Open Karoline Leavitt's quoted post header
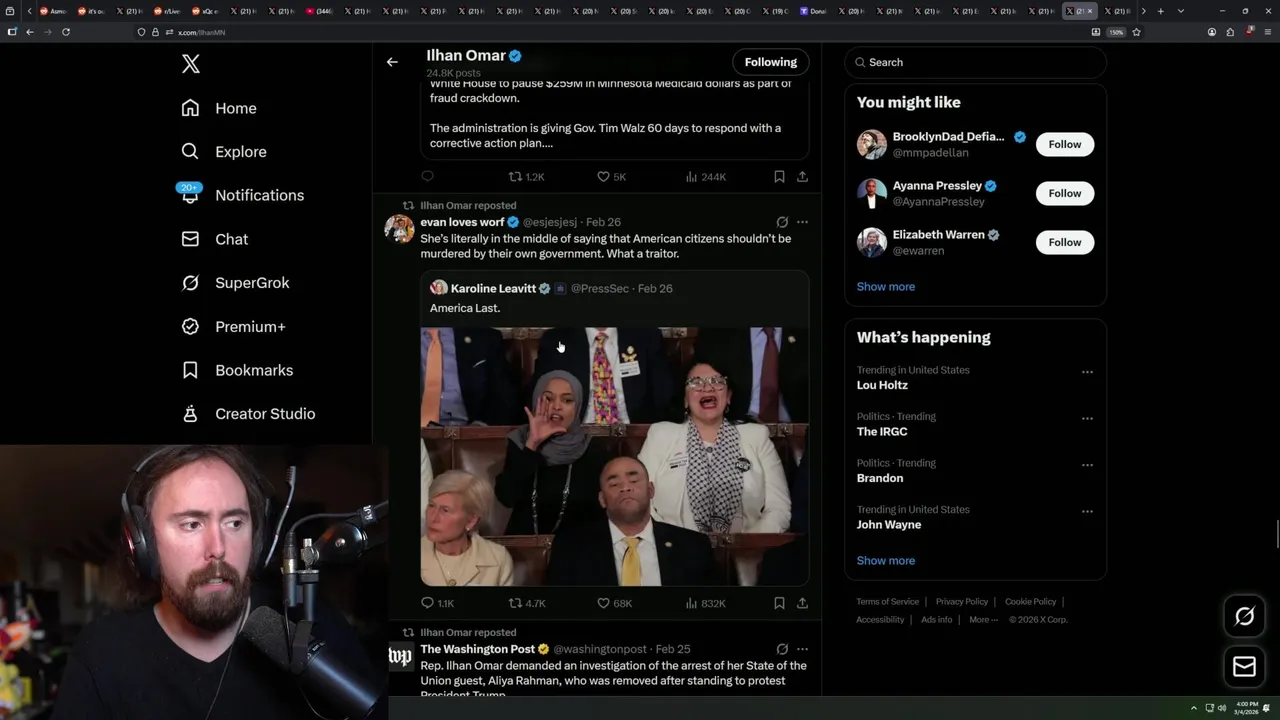The width and height of the screenshot is (1280, 720). [551, 288]
